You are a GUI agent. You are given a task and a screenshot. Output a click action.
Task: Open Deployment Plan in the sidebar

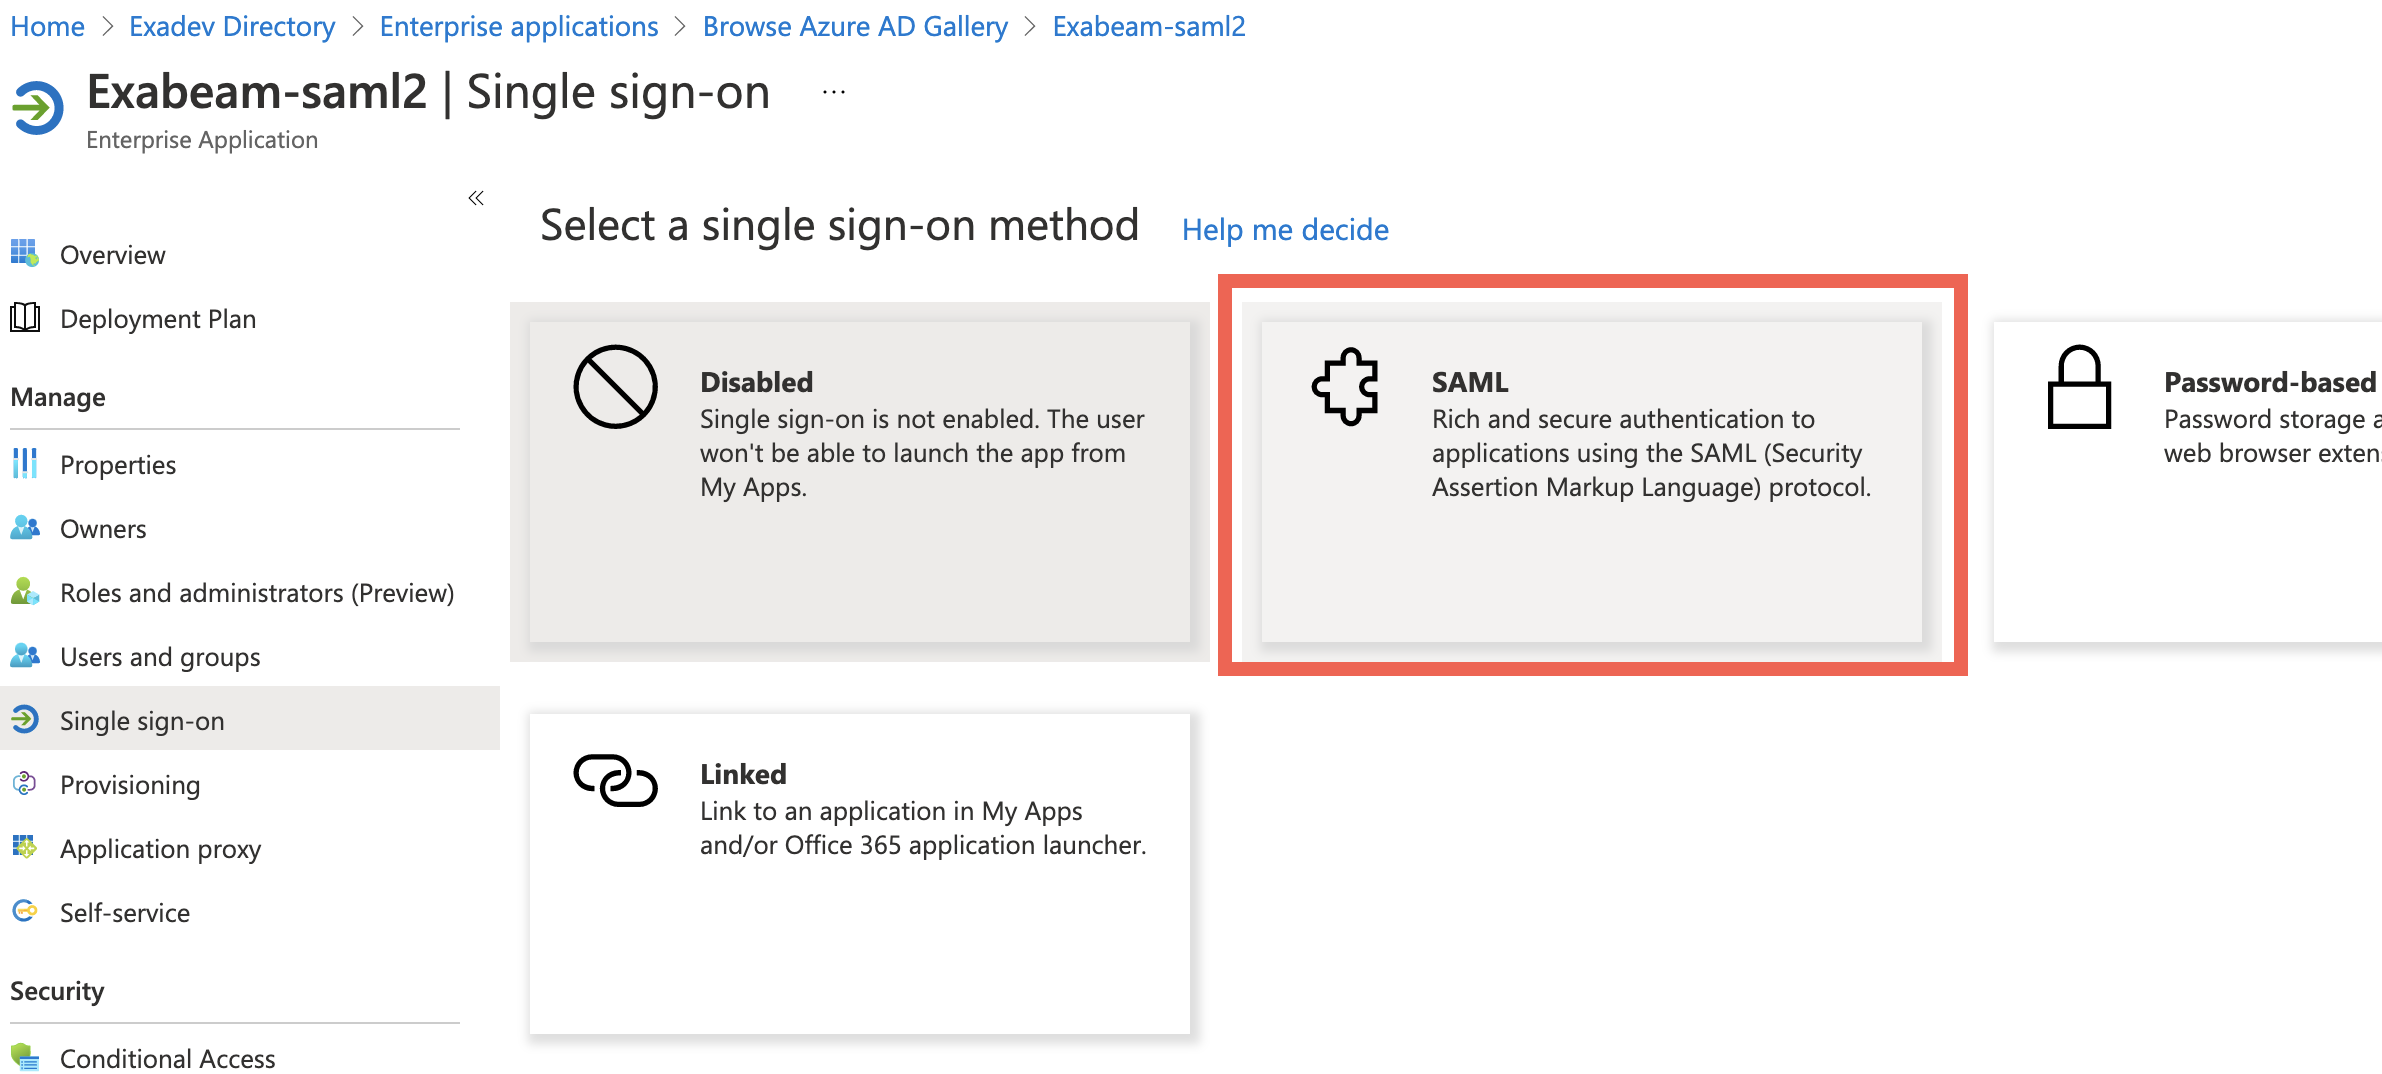250,318
